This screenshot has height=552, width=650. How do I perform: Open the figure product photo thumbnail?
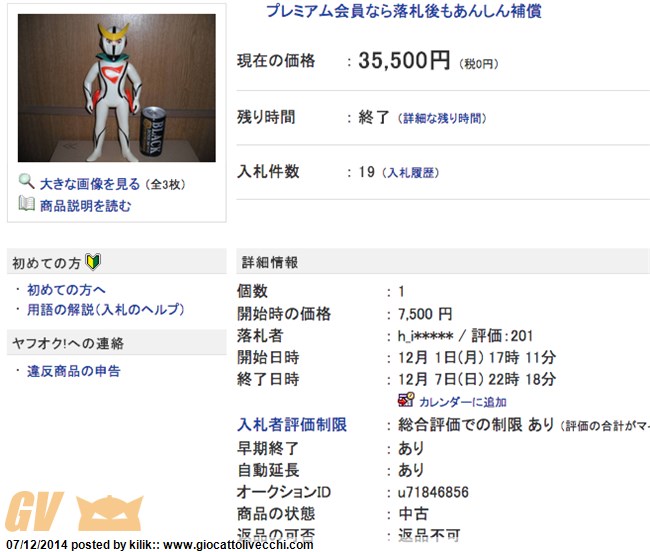(116, 88)
